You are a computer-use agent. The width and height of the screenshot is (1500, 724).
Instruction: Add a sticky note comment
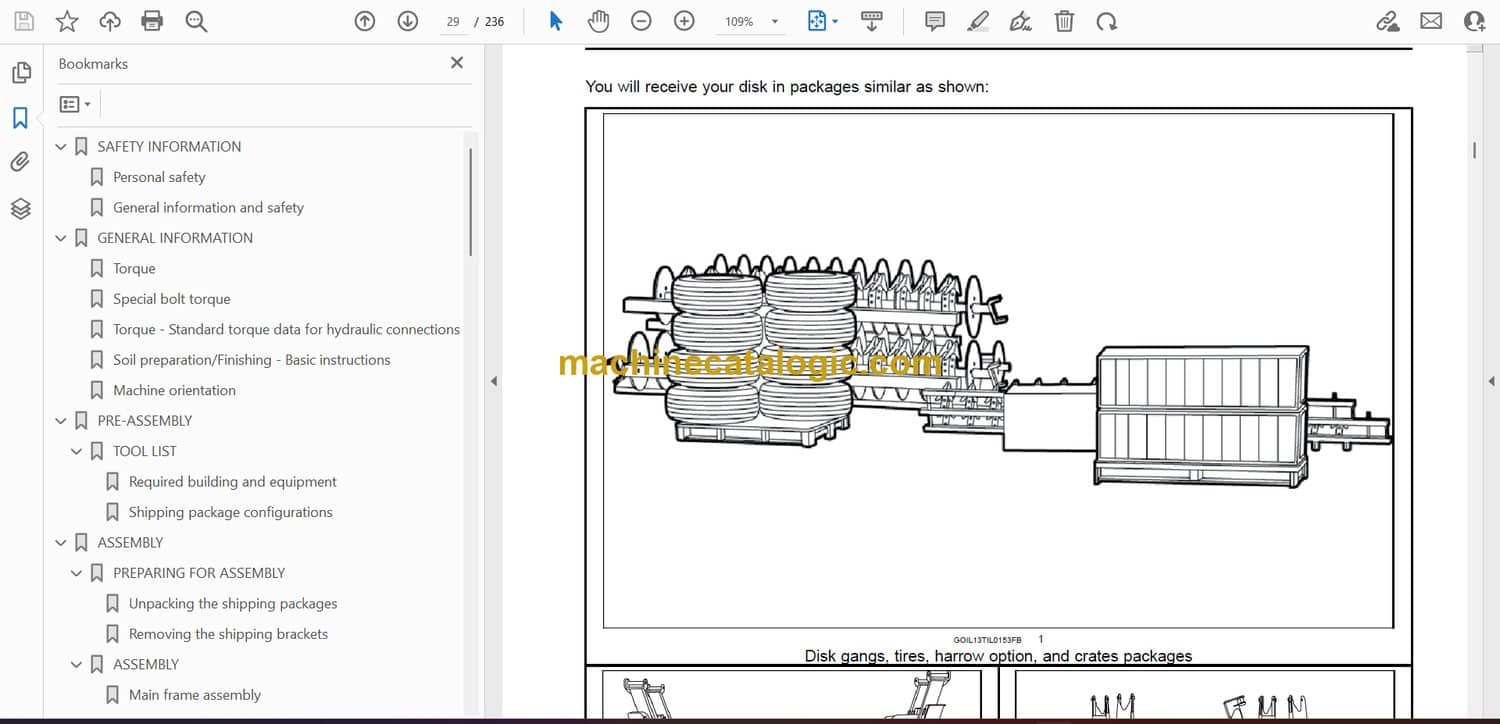[x=935, y=21]
